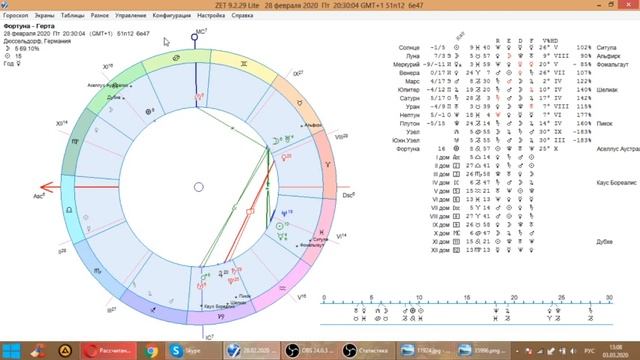The width and height of the screenshot is (640, 360).
Task: Click the Cancer sign glyph on the zodiac ring
Action: 176,58
